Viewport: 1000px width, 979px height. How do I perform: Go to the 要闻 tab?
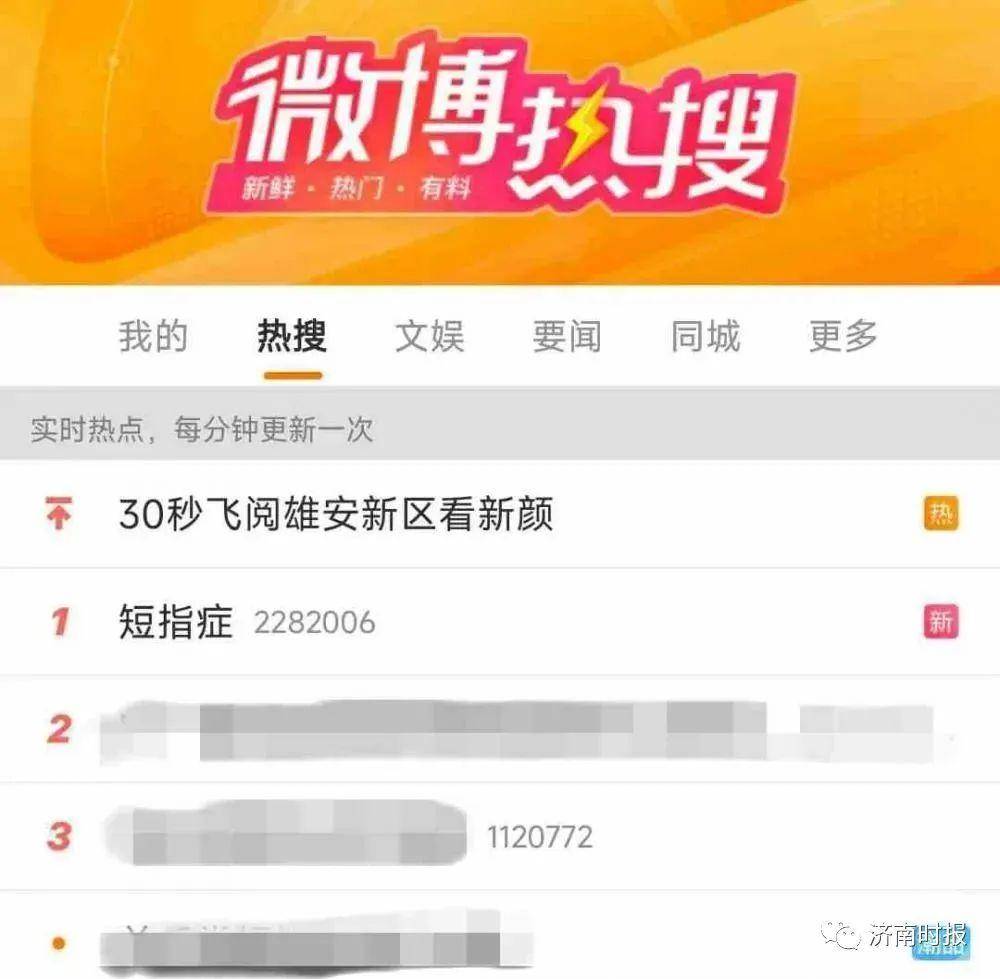[568, 336]
